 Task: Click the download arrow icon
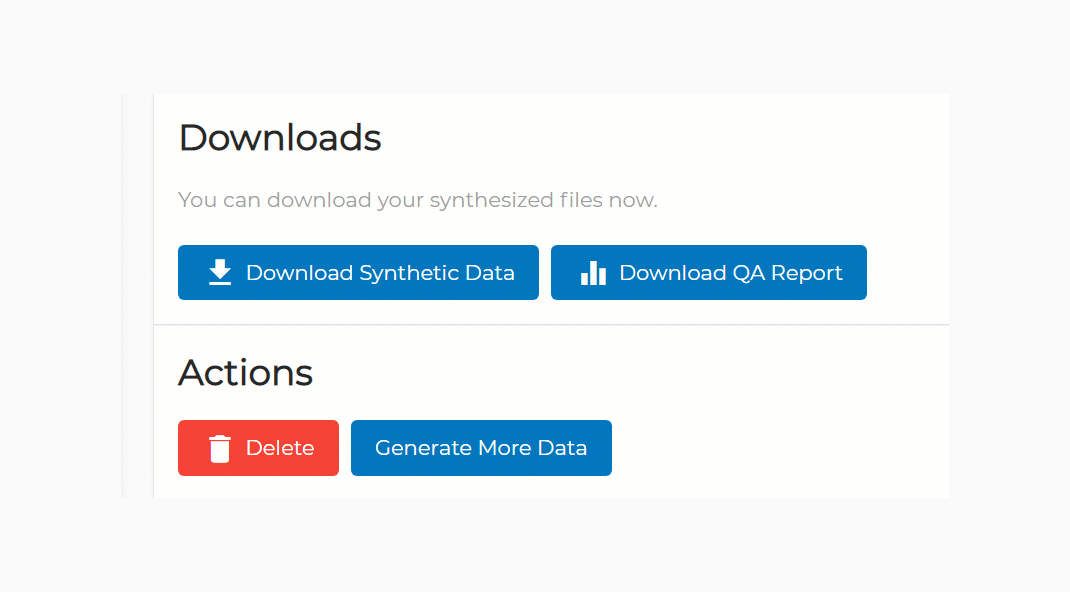click(220, 272)
